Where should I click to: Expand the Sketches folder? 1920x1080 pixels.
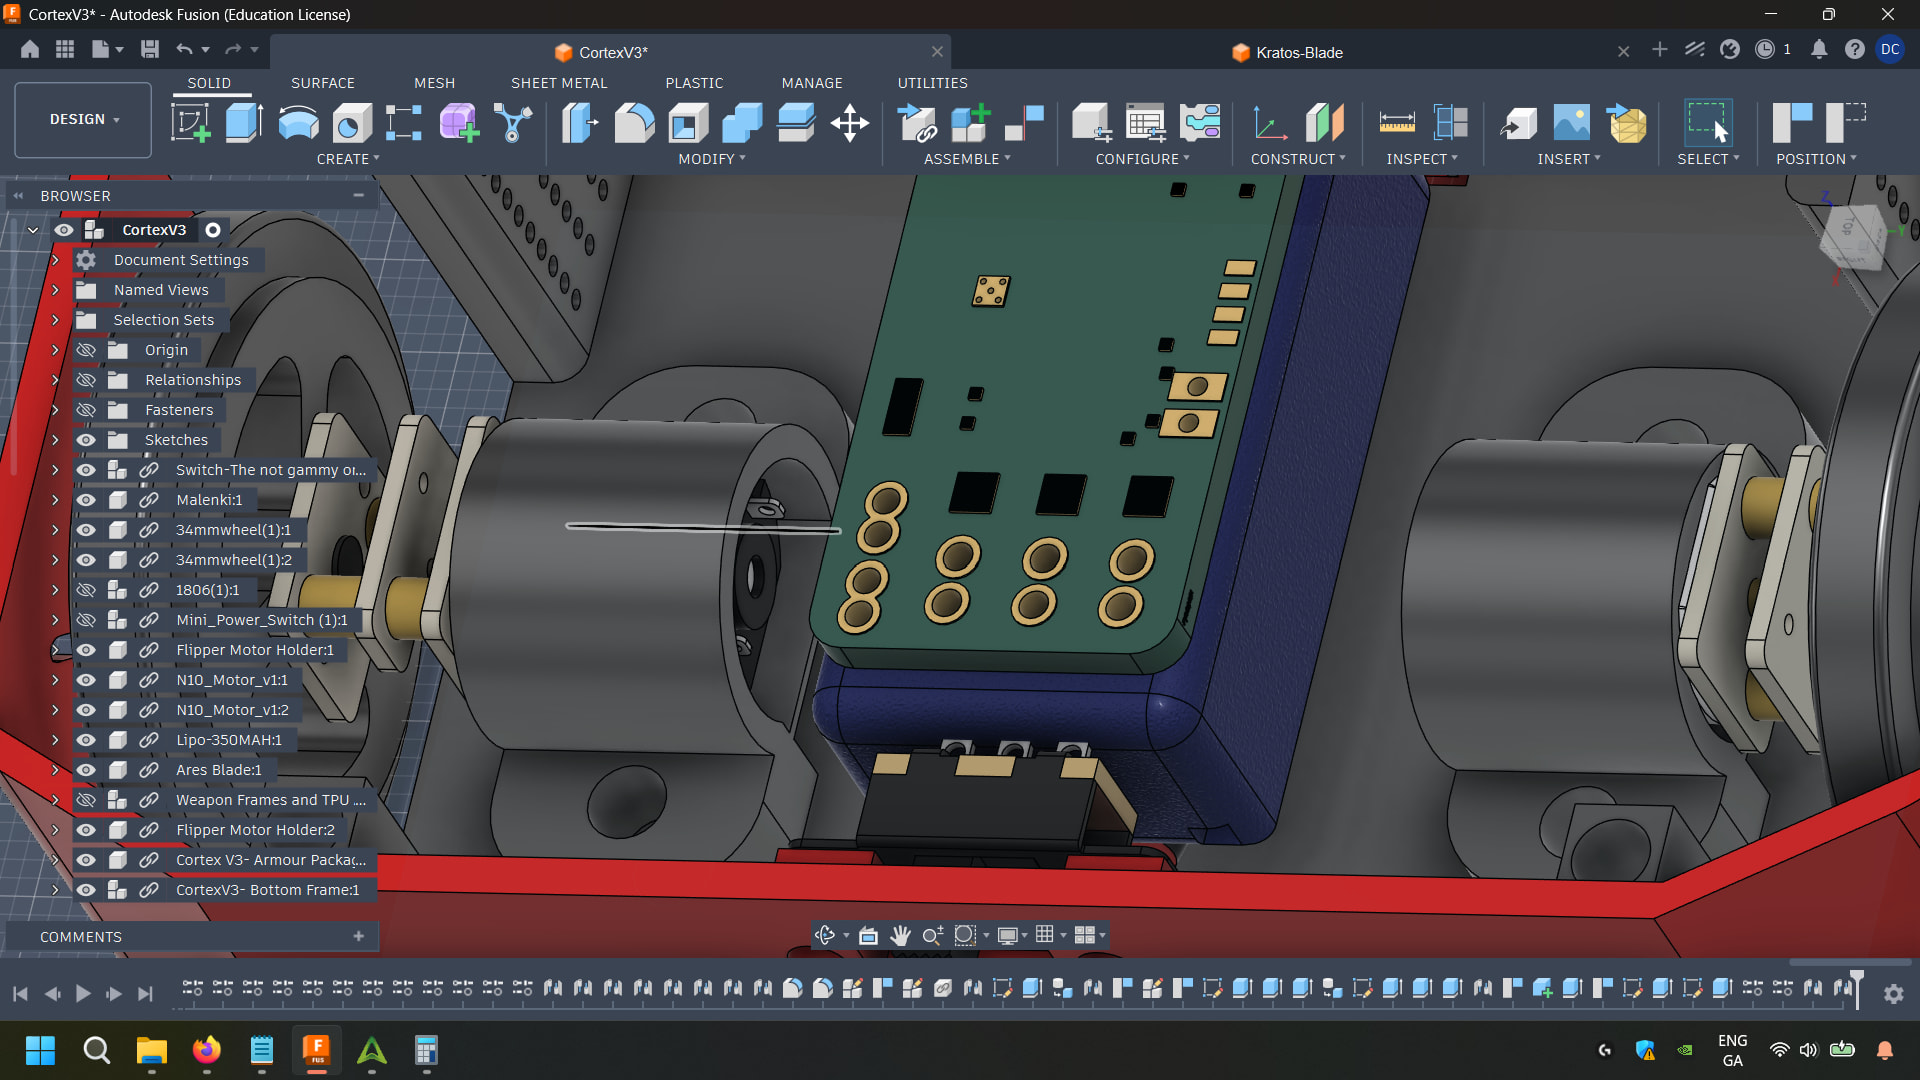[x=55, y=440]
